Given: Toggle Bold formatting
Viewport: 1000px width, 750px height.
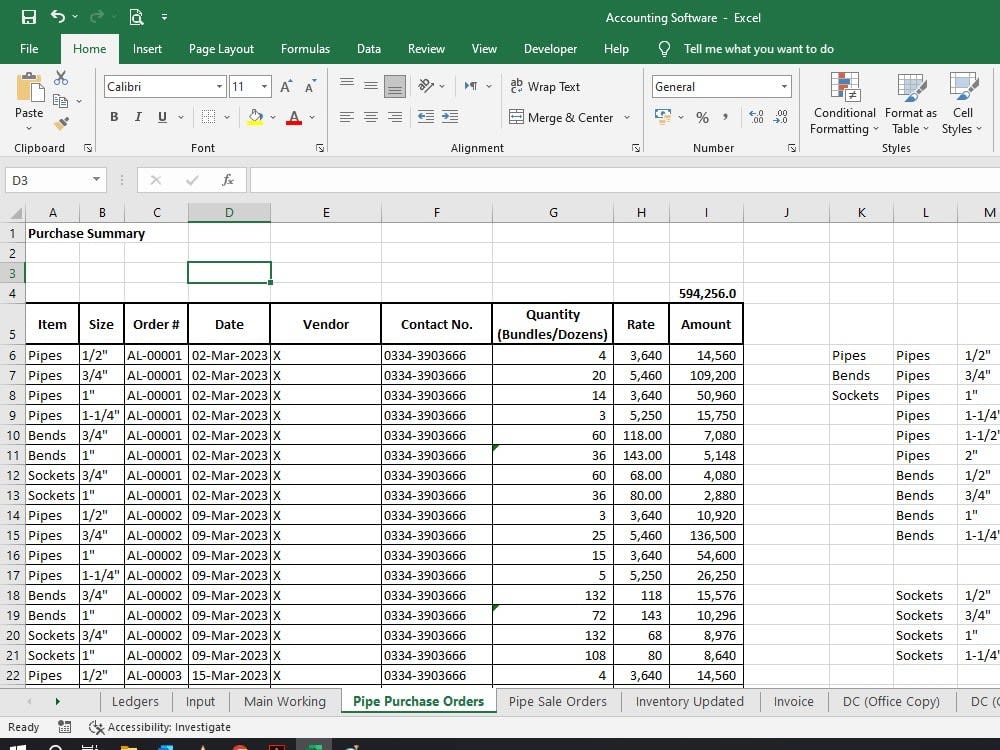Looking at the screenshot, I should tap(113, 117).
